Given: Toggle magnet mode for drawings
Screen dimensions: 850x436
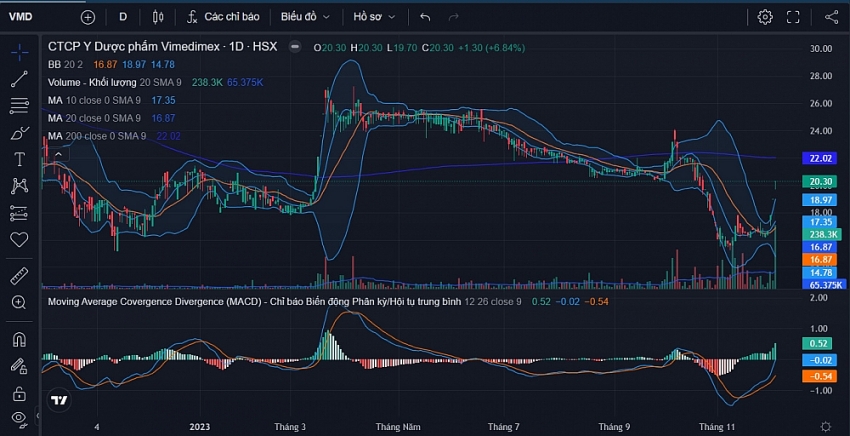Looking at the screenshot, I should 19,340.
